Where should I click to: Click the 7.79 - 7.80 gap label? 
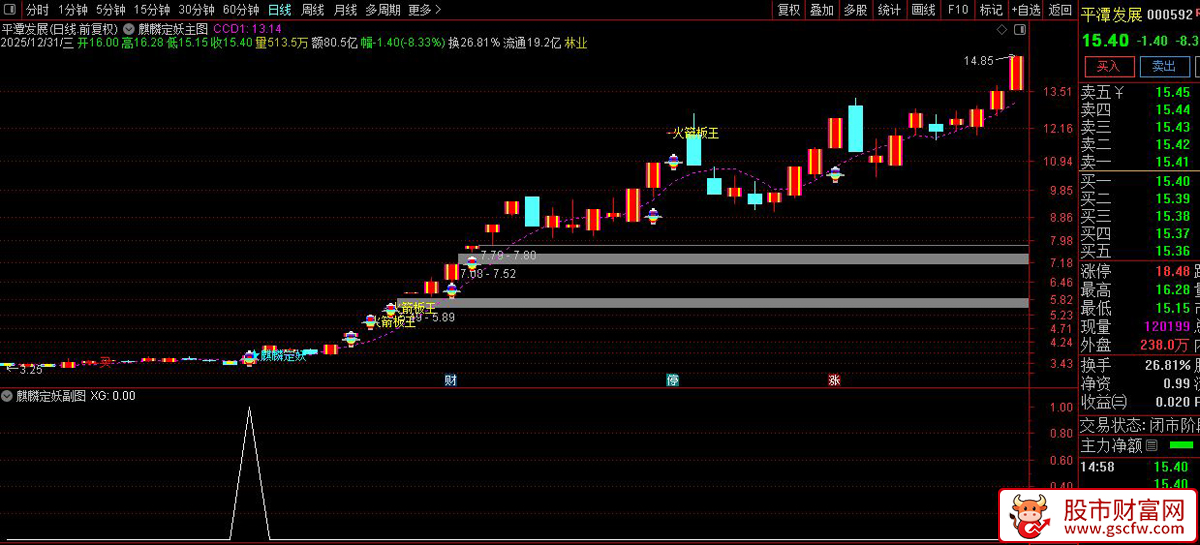[x=508, y=256]
